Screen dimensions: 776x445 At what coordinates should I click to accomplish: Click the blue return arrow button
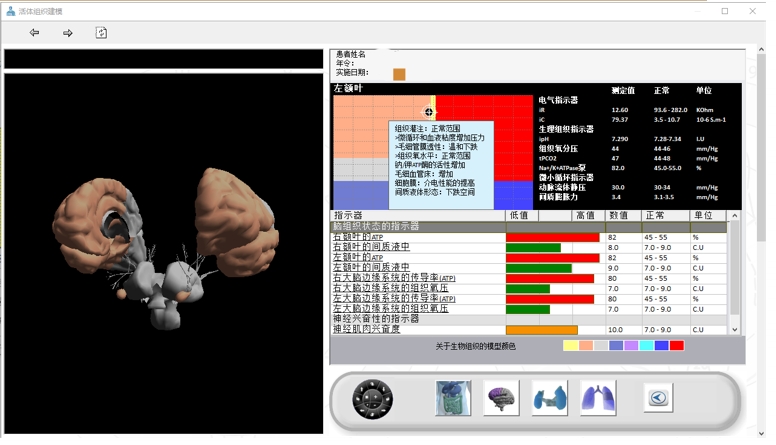click(658, 397)
